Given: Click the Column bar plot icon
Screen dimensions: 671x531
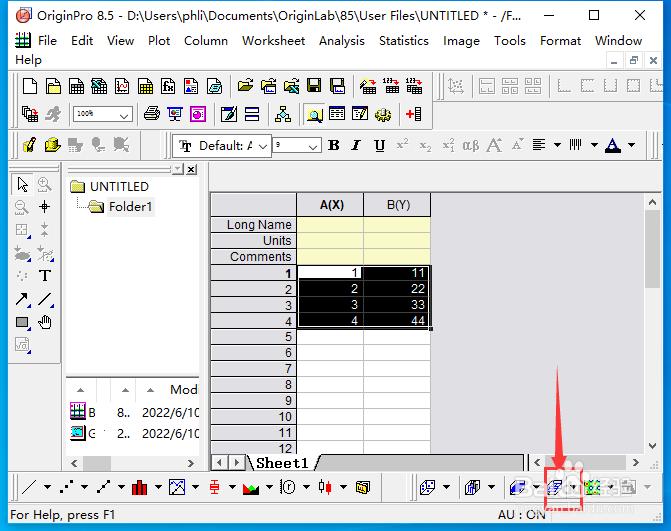Looking at the screenshot, I should [x=140, y=487].
